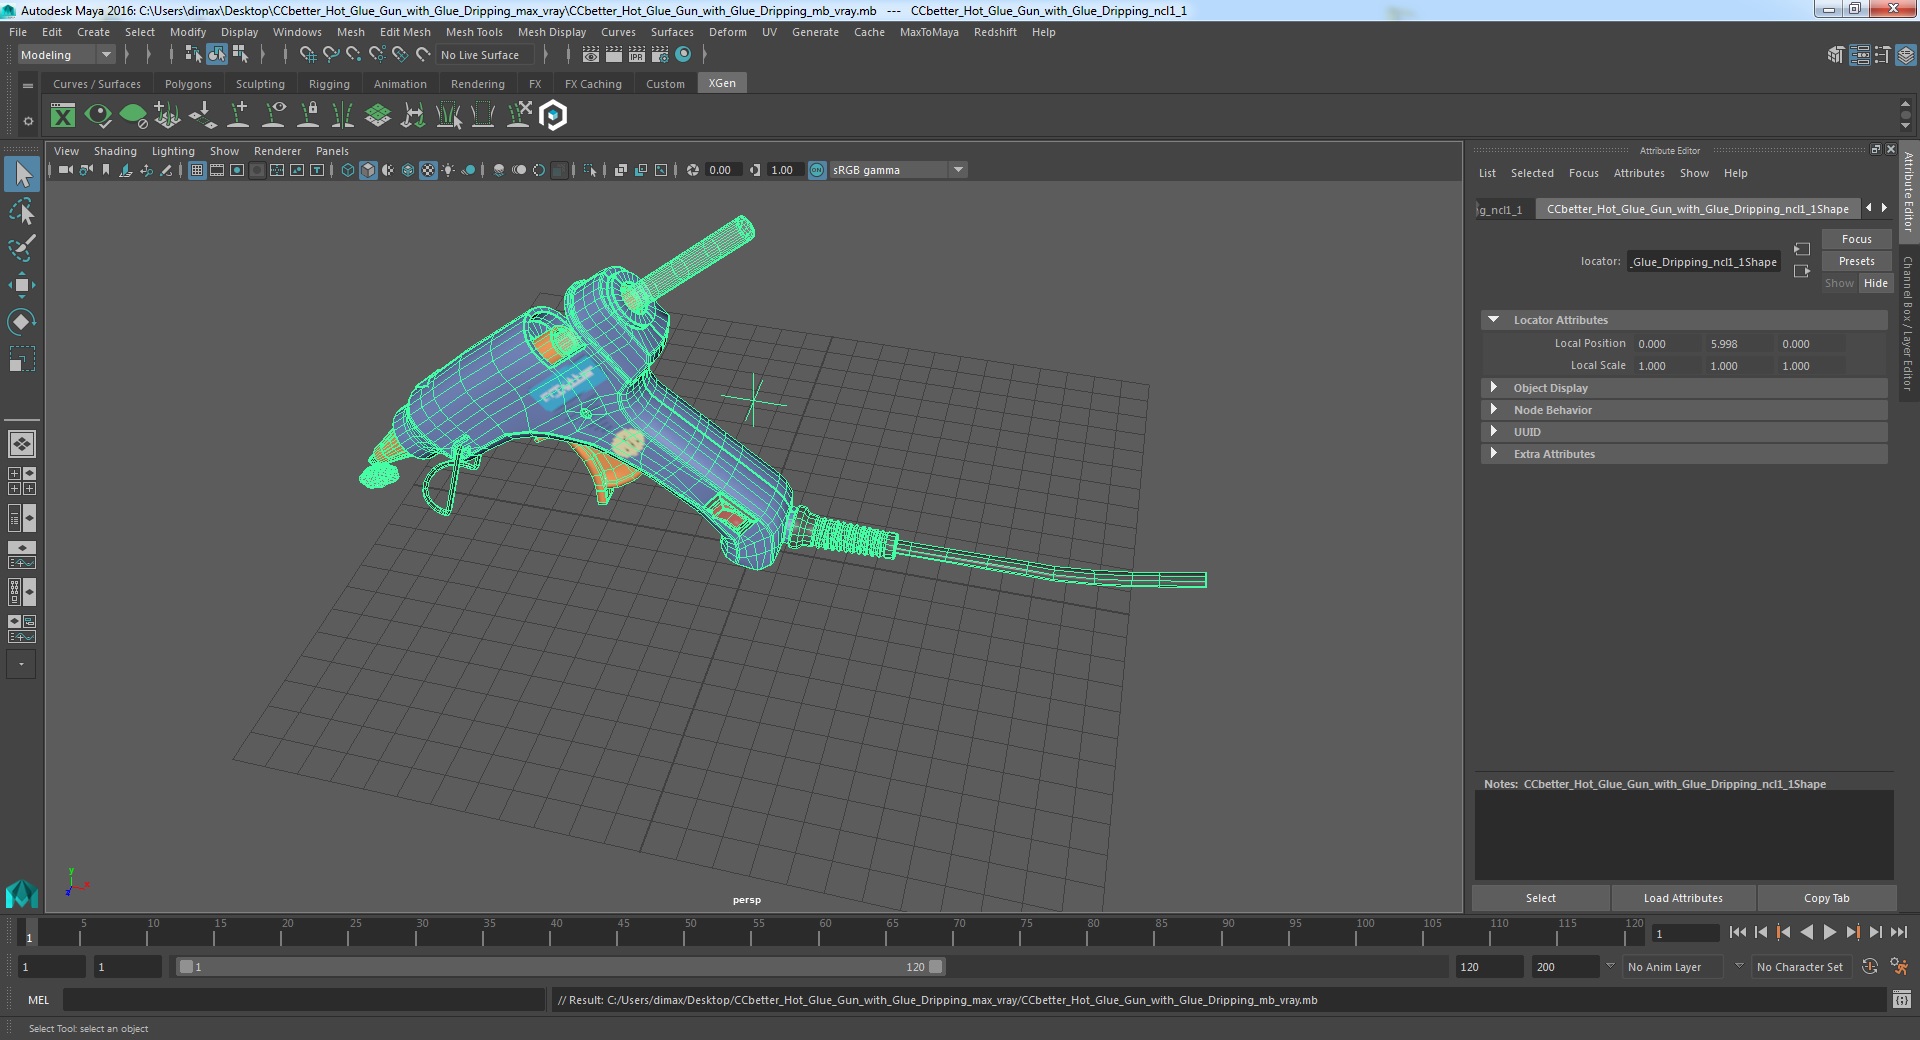Click XGen guide lock icon

pyautogui.click(x=309, y=116)
